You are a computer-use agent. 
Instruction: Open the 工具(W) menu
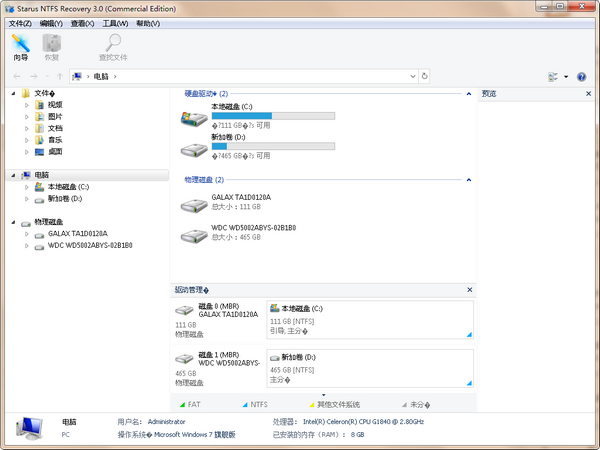click(114, 22)
